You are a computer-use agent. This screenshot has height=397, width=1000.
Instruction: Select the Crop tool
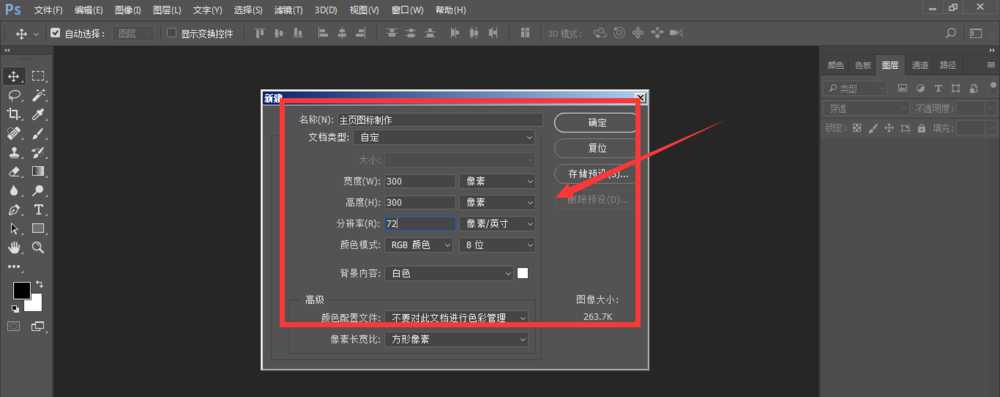(x=14, y=114)
